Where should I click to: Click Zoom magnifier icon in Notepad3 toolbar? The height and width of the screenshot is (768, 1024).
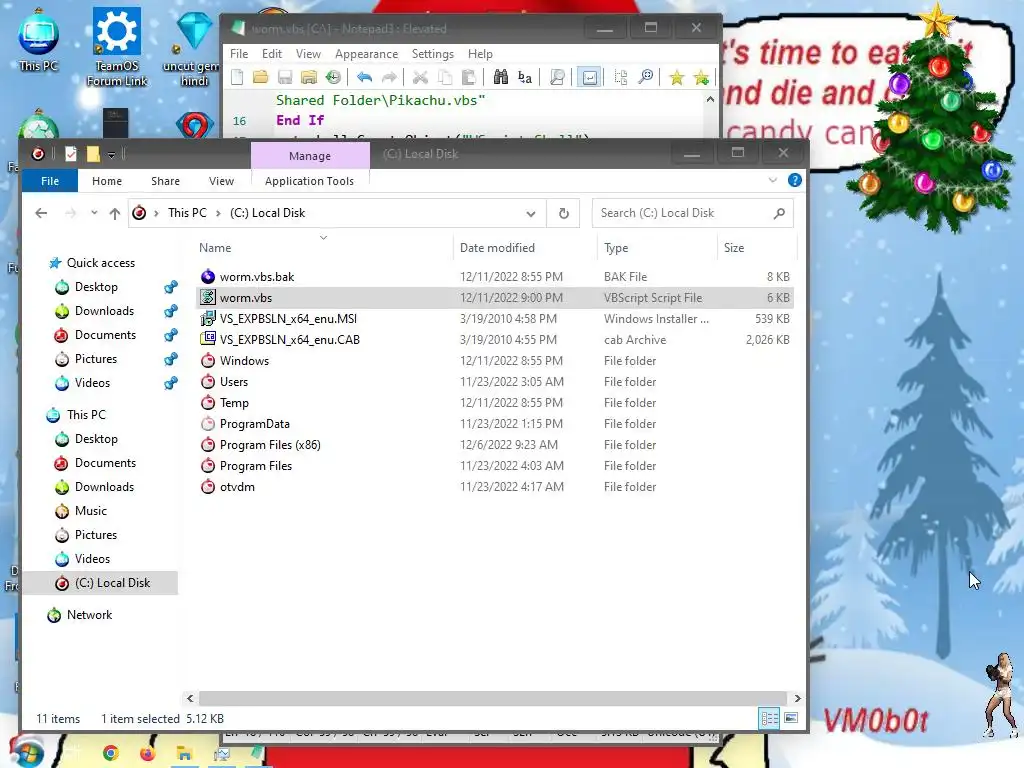pyautogui.click(x=645, y=78)
